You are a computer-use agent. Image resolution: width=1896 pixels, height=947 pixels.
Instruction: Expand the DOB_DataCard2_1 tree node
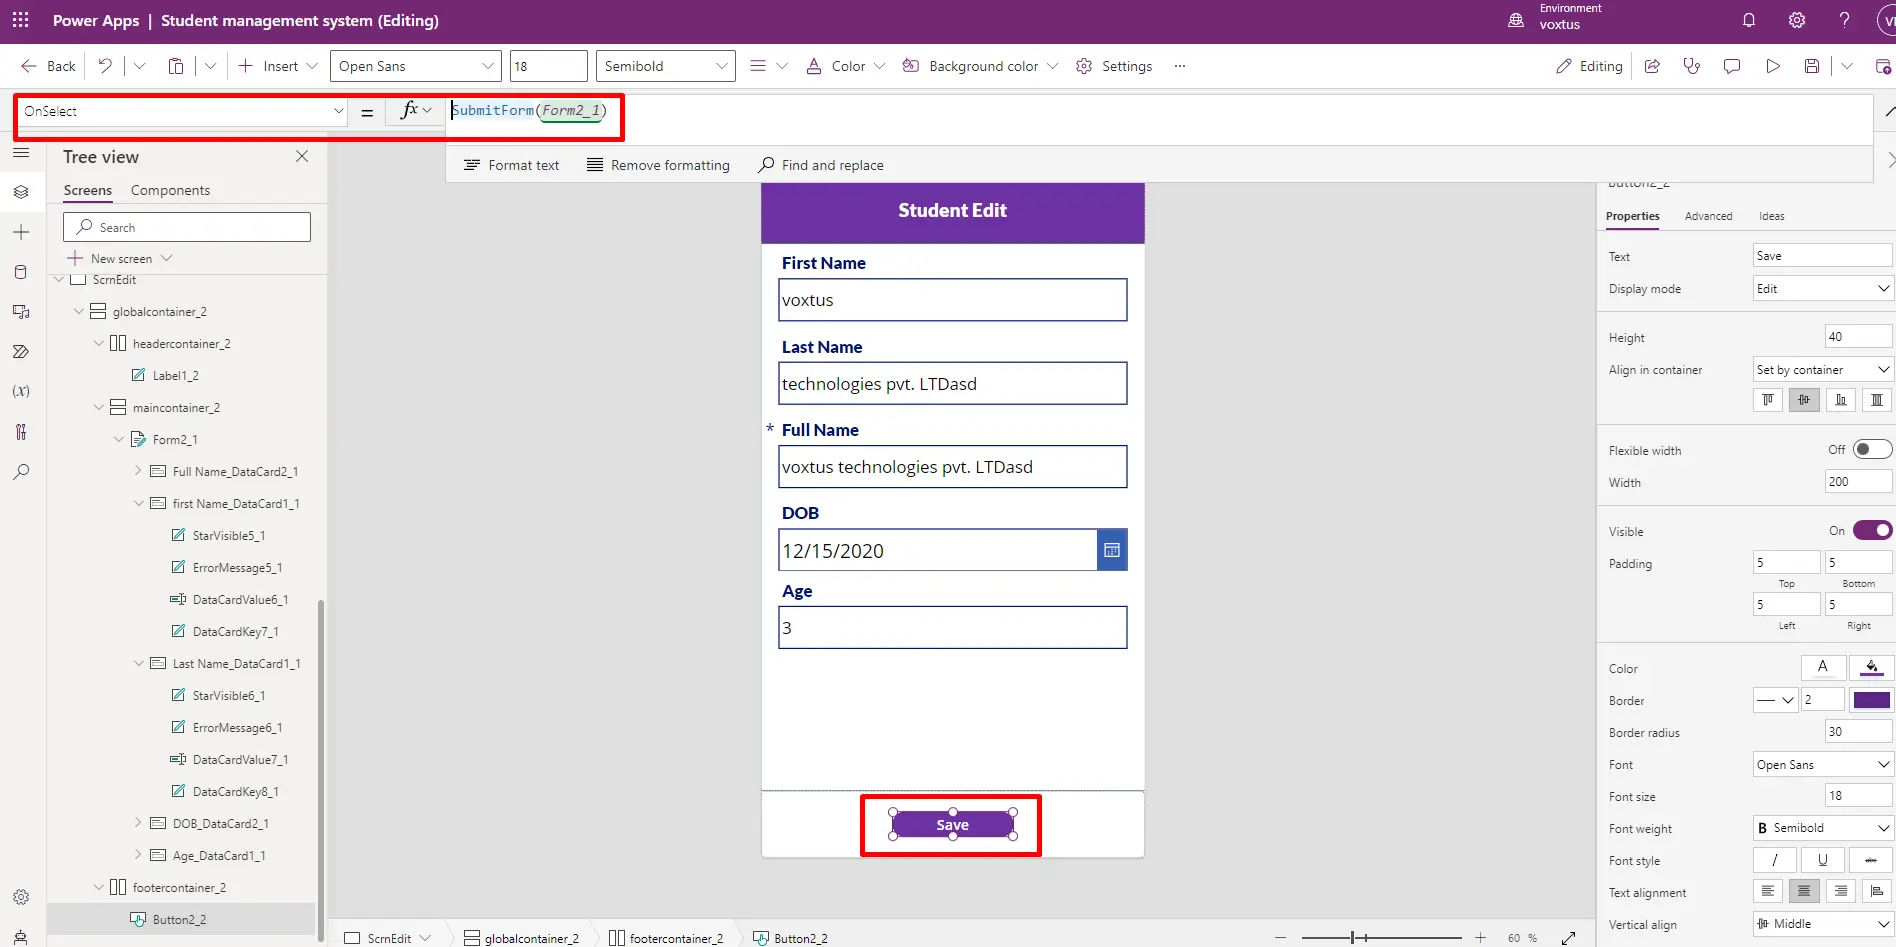pos(139,823)
